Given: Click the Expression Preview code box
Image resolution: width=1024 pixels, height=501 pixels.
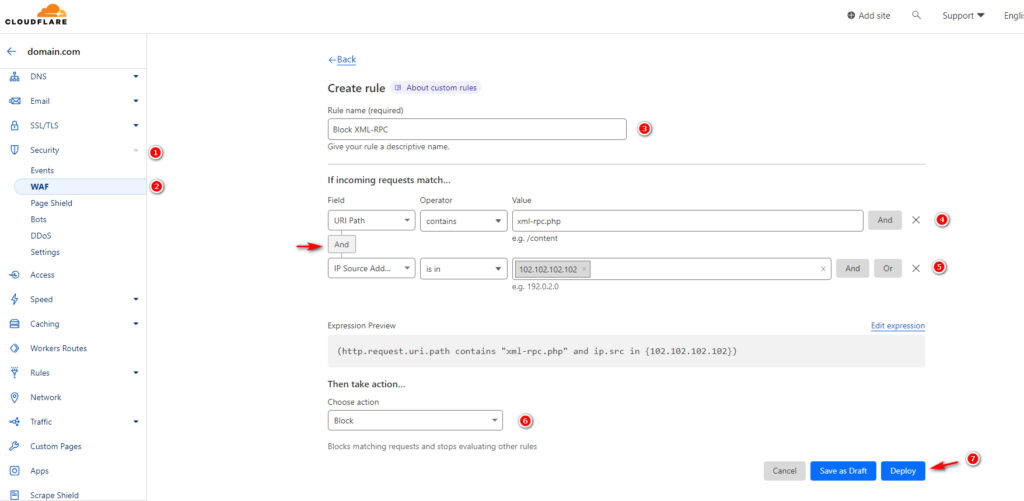Looking at the screenshot, I should coord(626,351).
